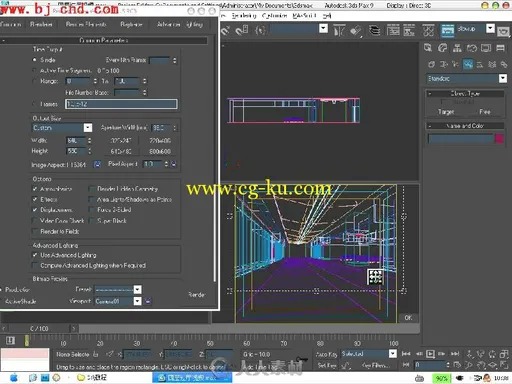Open the Modify panel tab icon
Image resolution: width=512 pixels, height=384 pixels.
coord(443,48)
